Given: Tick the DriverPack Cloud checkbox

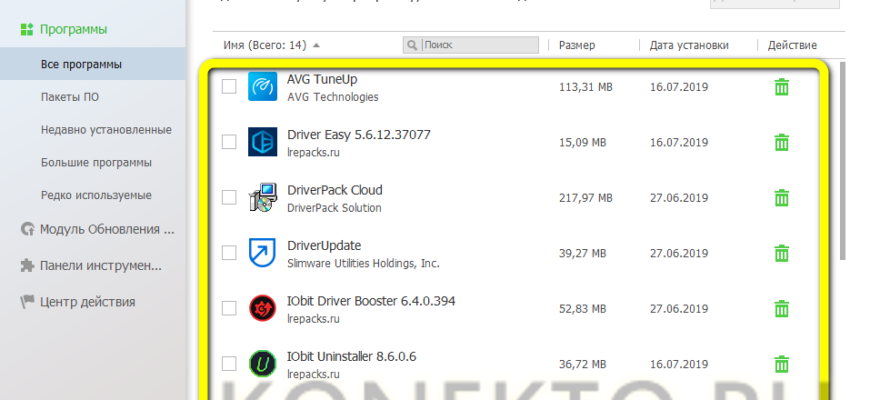Looking at the screenshot, I should [x=229, y=198].
